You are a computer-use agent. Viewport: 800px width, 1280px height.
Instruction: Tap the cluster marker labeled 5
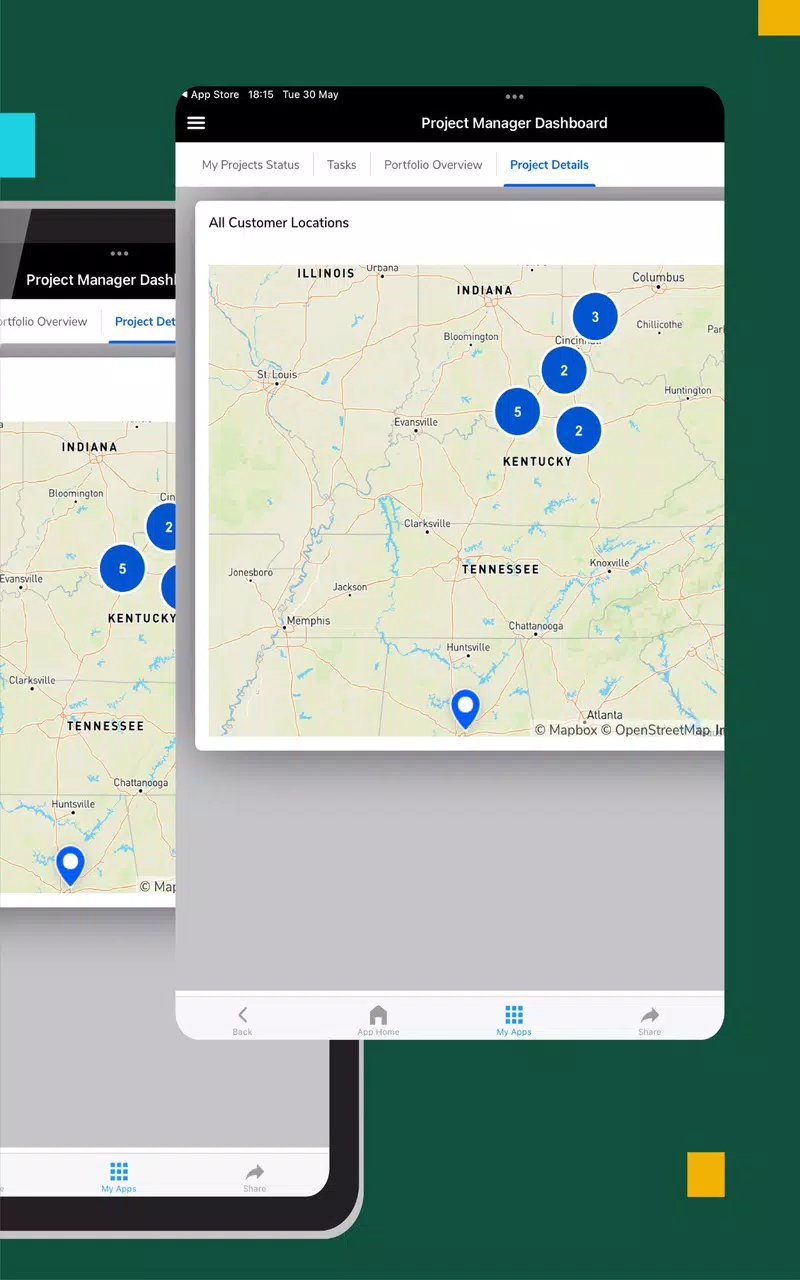click(x=518, y=411)
